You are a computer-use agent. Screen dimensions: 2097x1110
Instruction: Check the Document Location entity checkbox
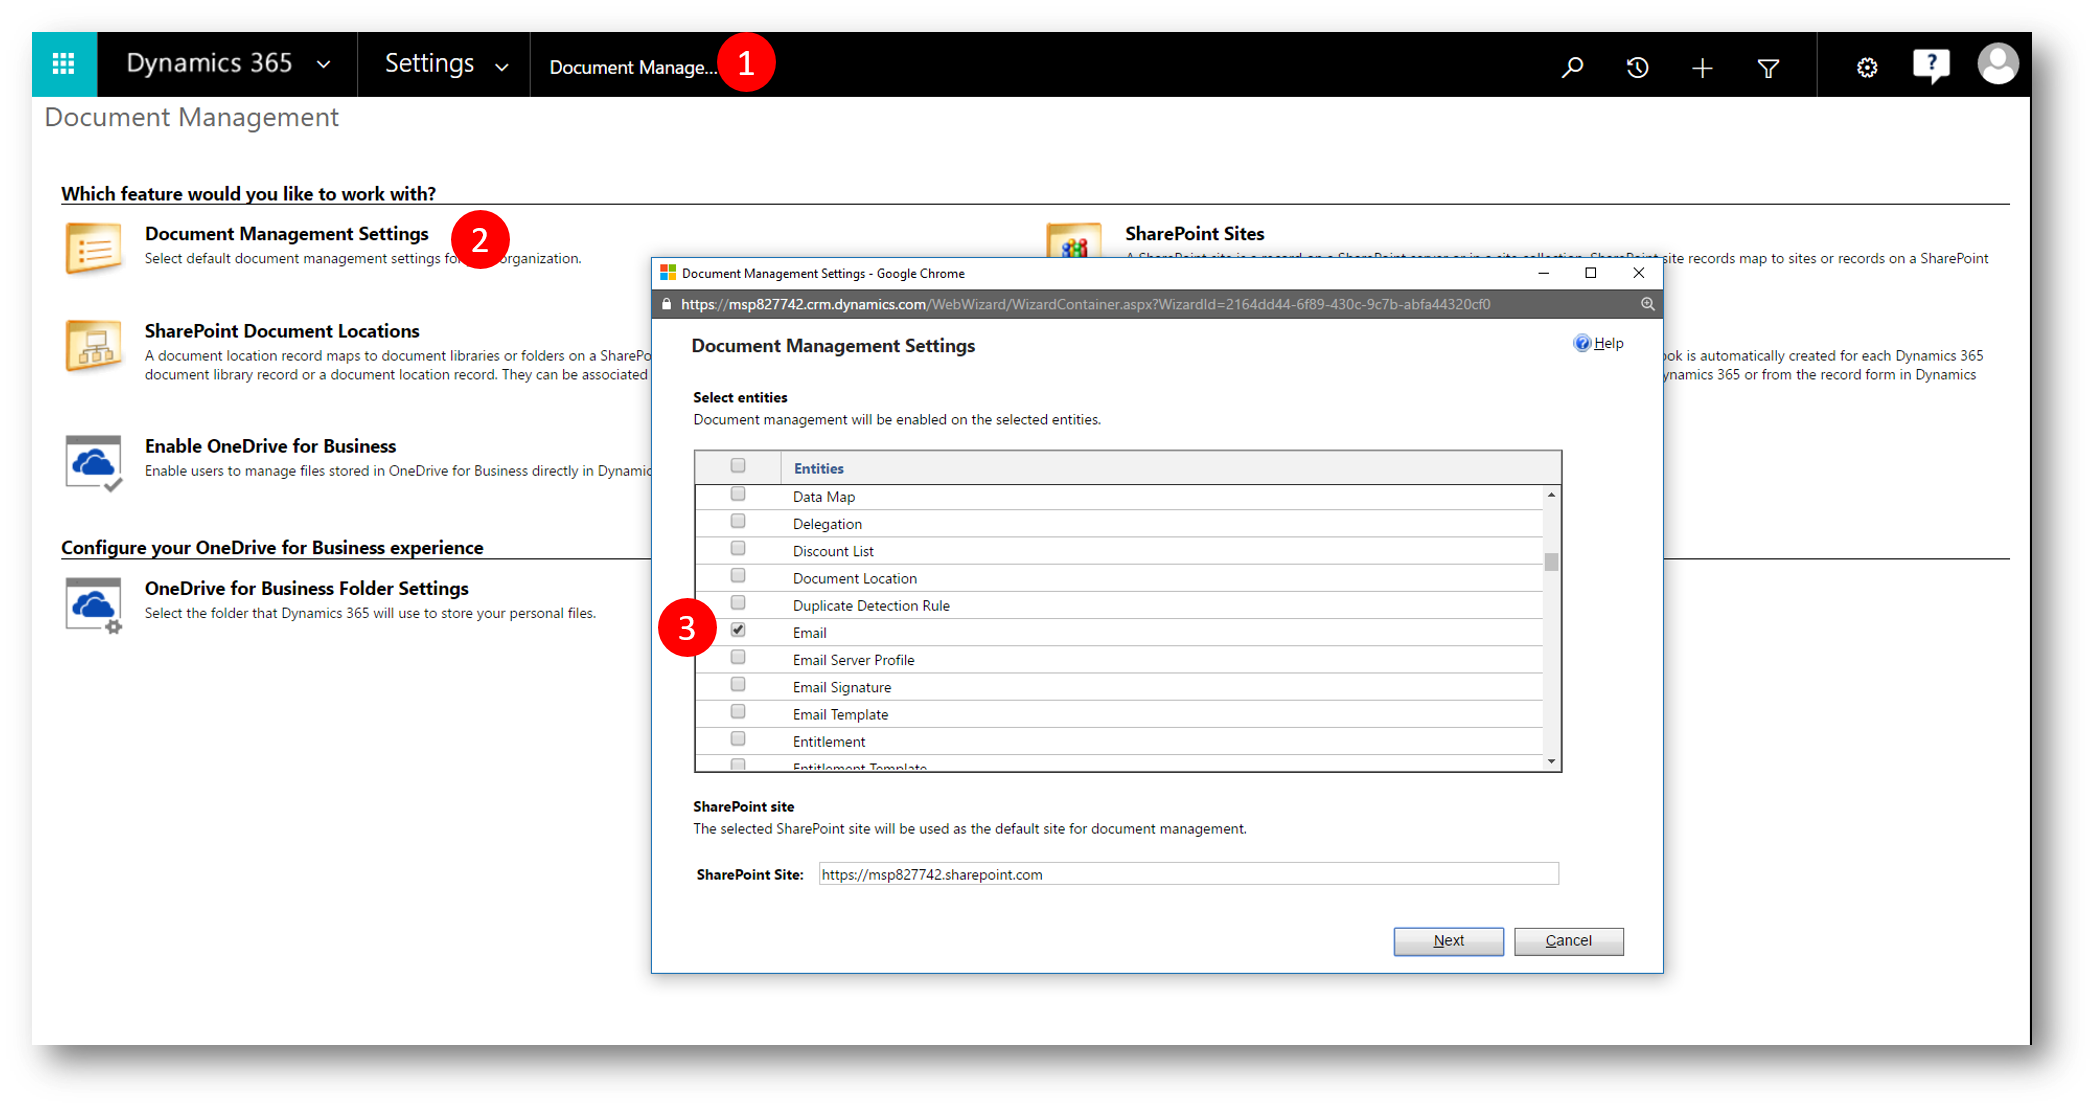pyautogui.click(x=738, y=575)
